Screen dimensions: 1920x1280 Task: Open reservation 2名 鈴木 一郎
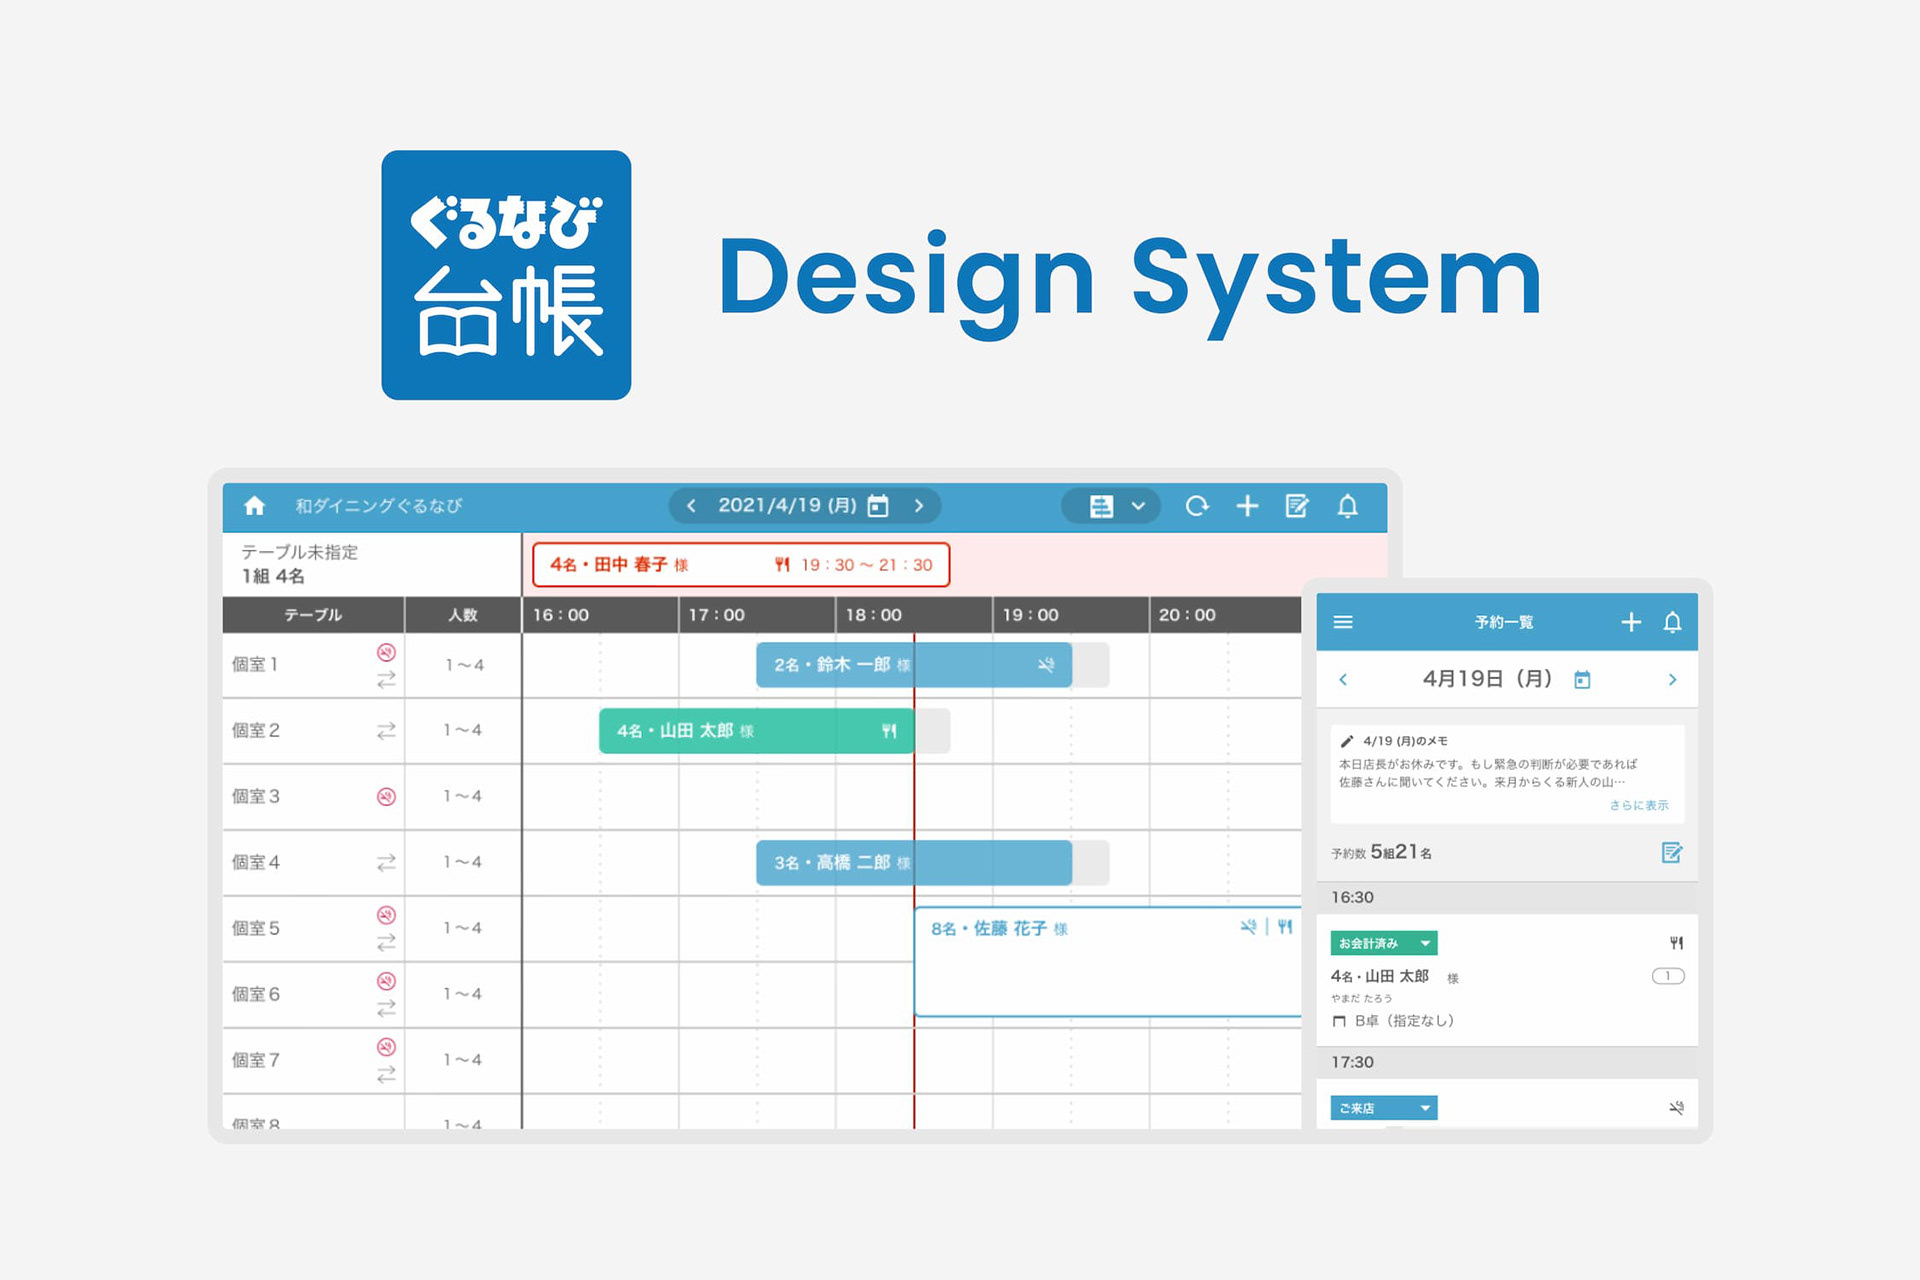point(914,665)
